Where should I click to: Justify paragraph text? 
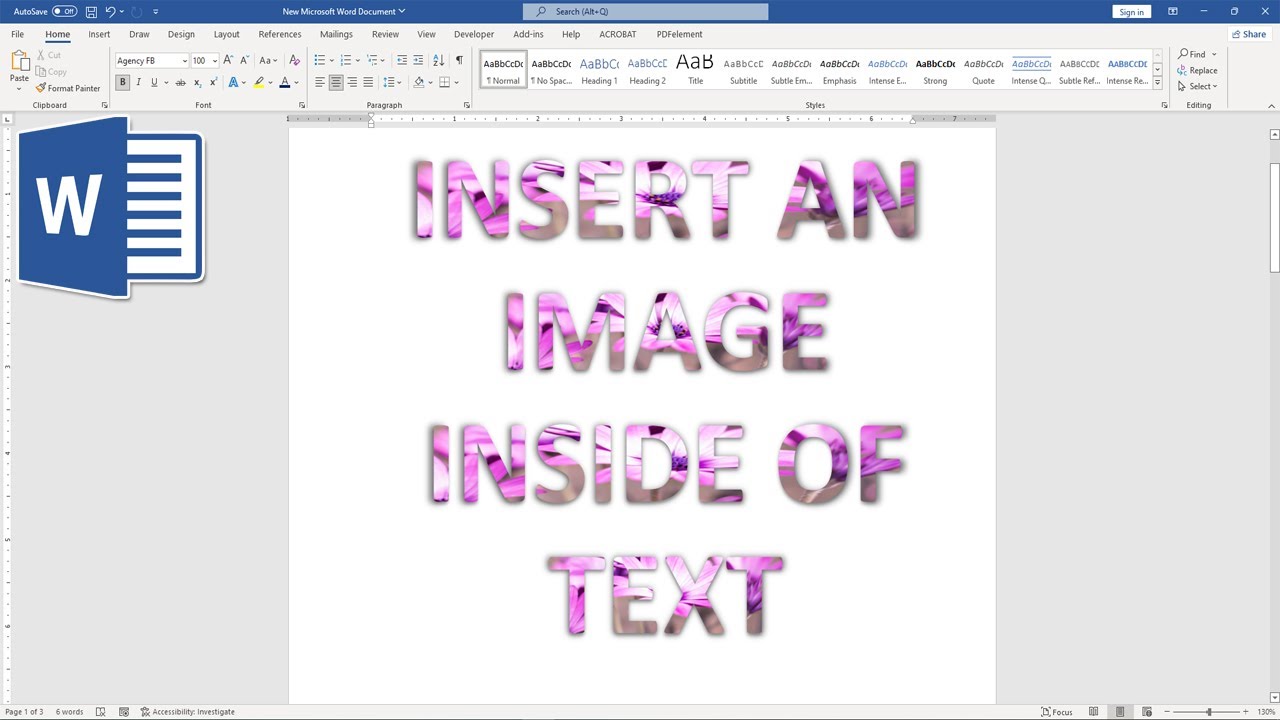[x=368, y=82]
